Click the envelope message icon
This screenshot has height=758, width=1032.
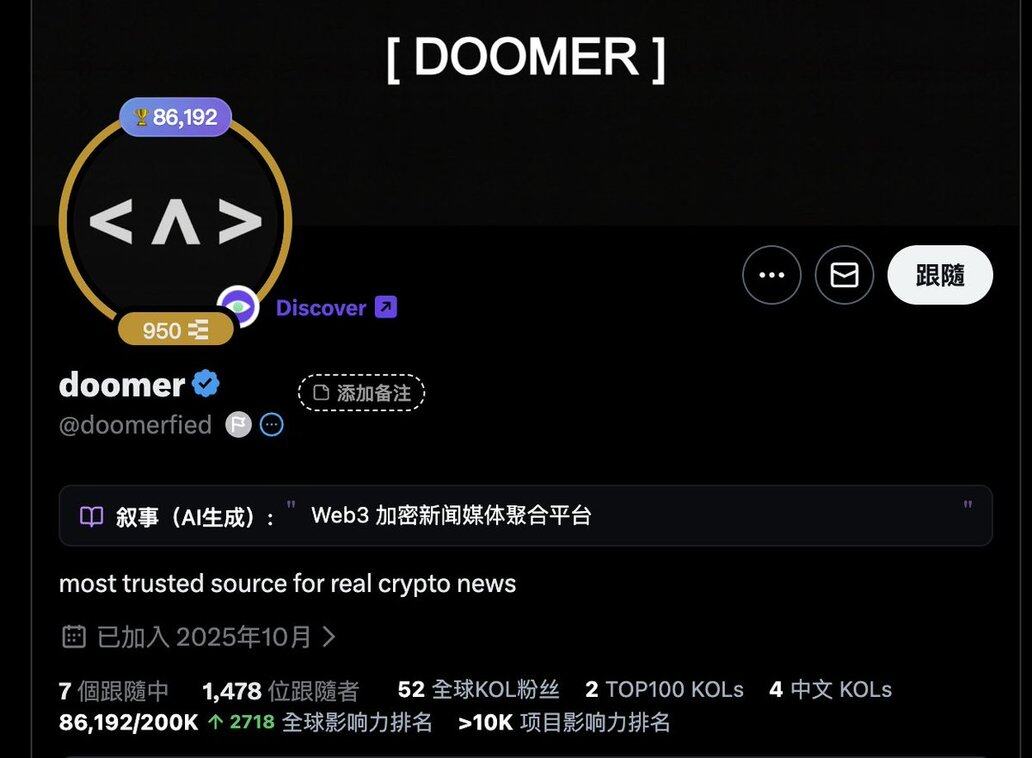[844, 275]
